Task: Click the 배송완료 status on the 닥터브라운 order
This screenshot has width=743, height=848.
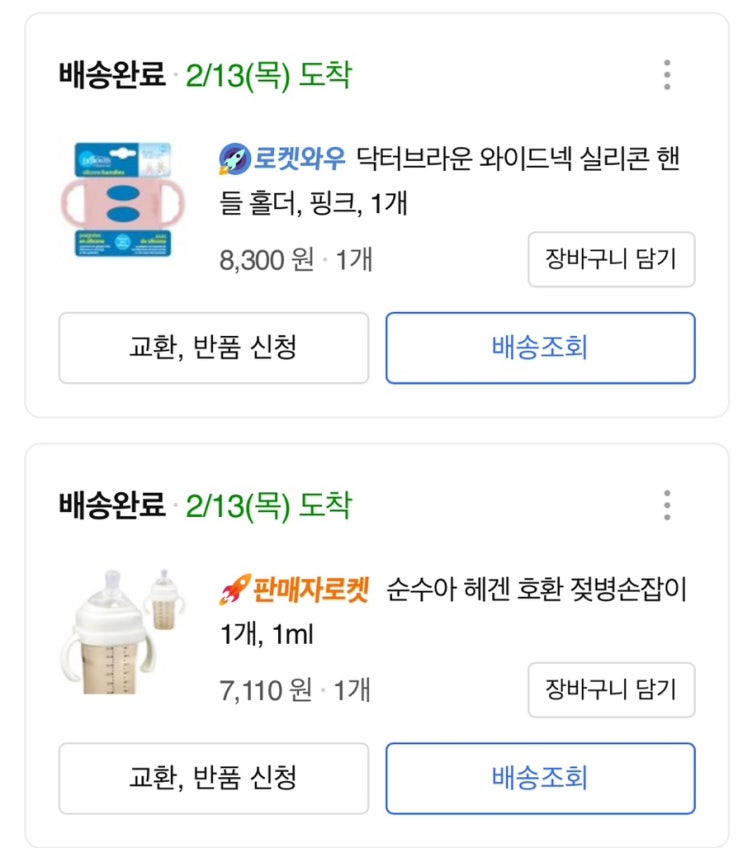Action: [x=112, y=76]
